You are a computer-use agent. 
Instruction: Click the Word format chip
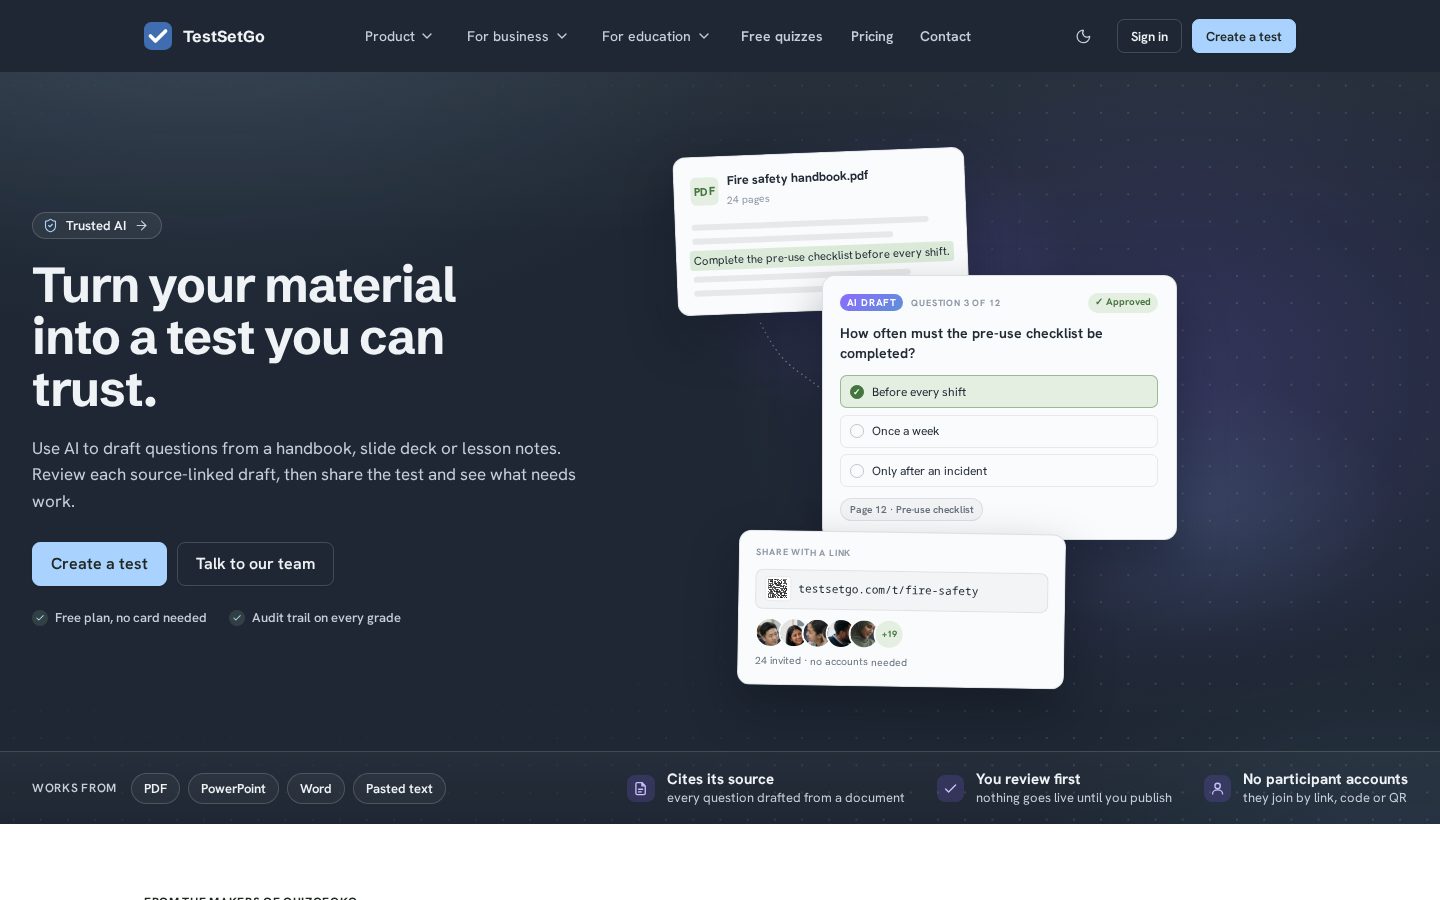pos(316,789)
